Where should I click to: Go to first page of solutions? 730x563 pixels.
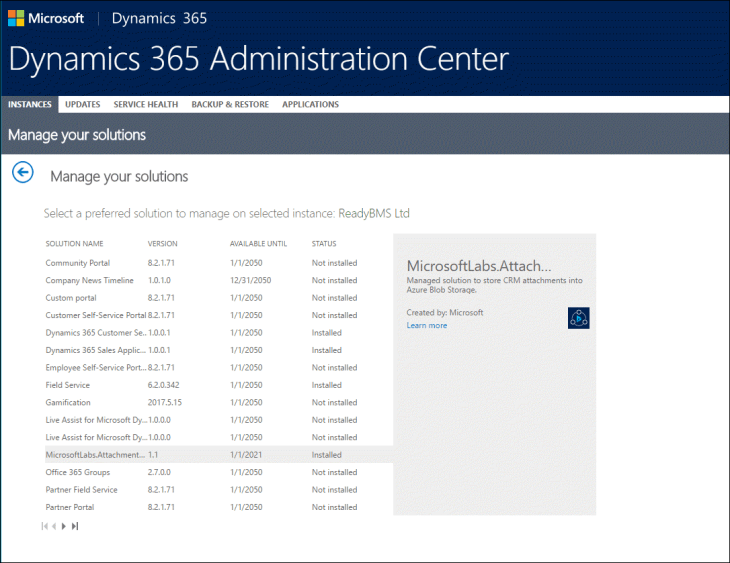[x=44, y=526]
